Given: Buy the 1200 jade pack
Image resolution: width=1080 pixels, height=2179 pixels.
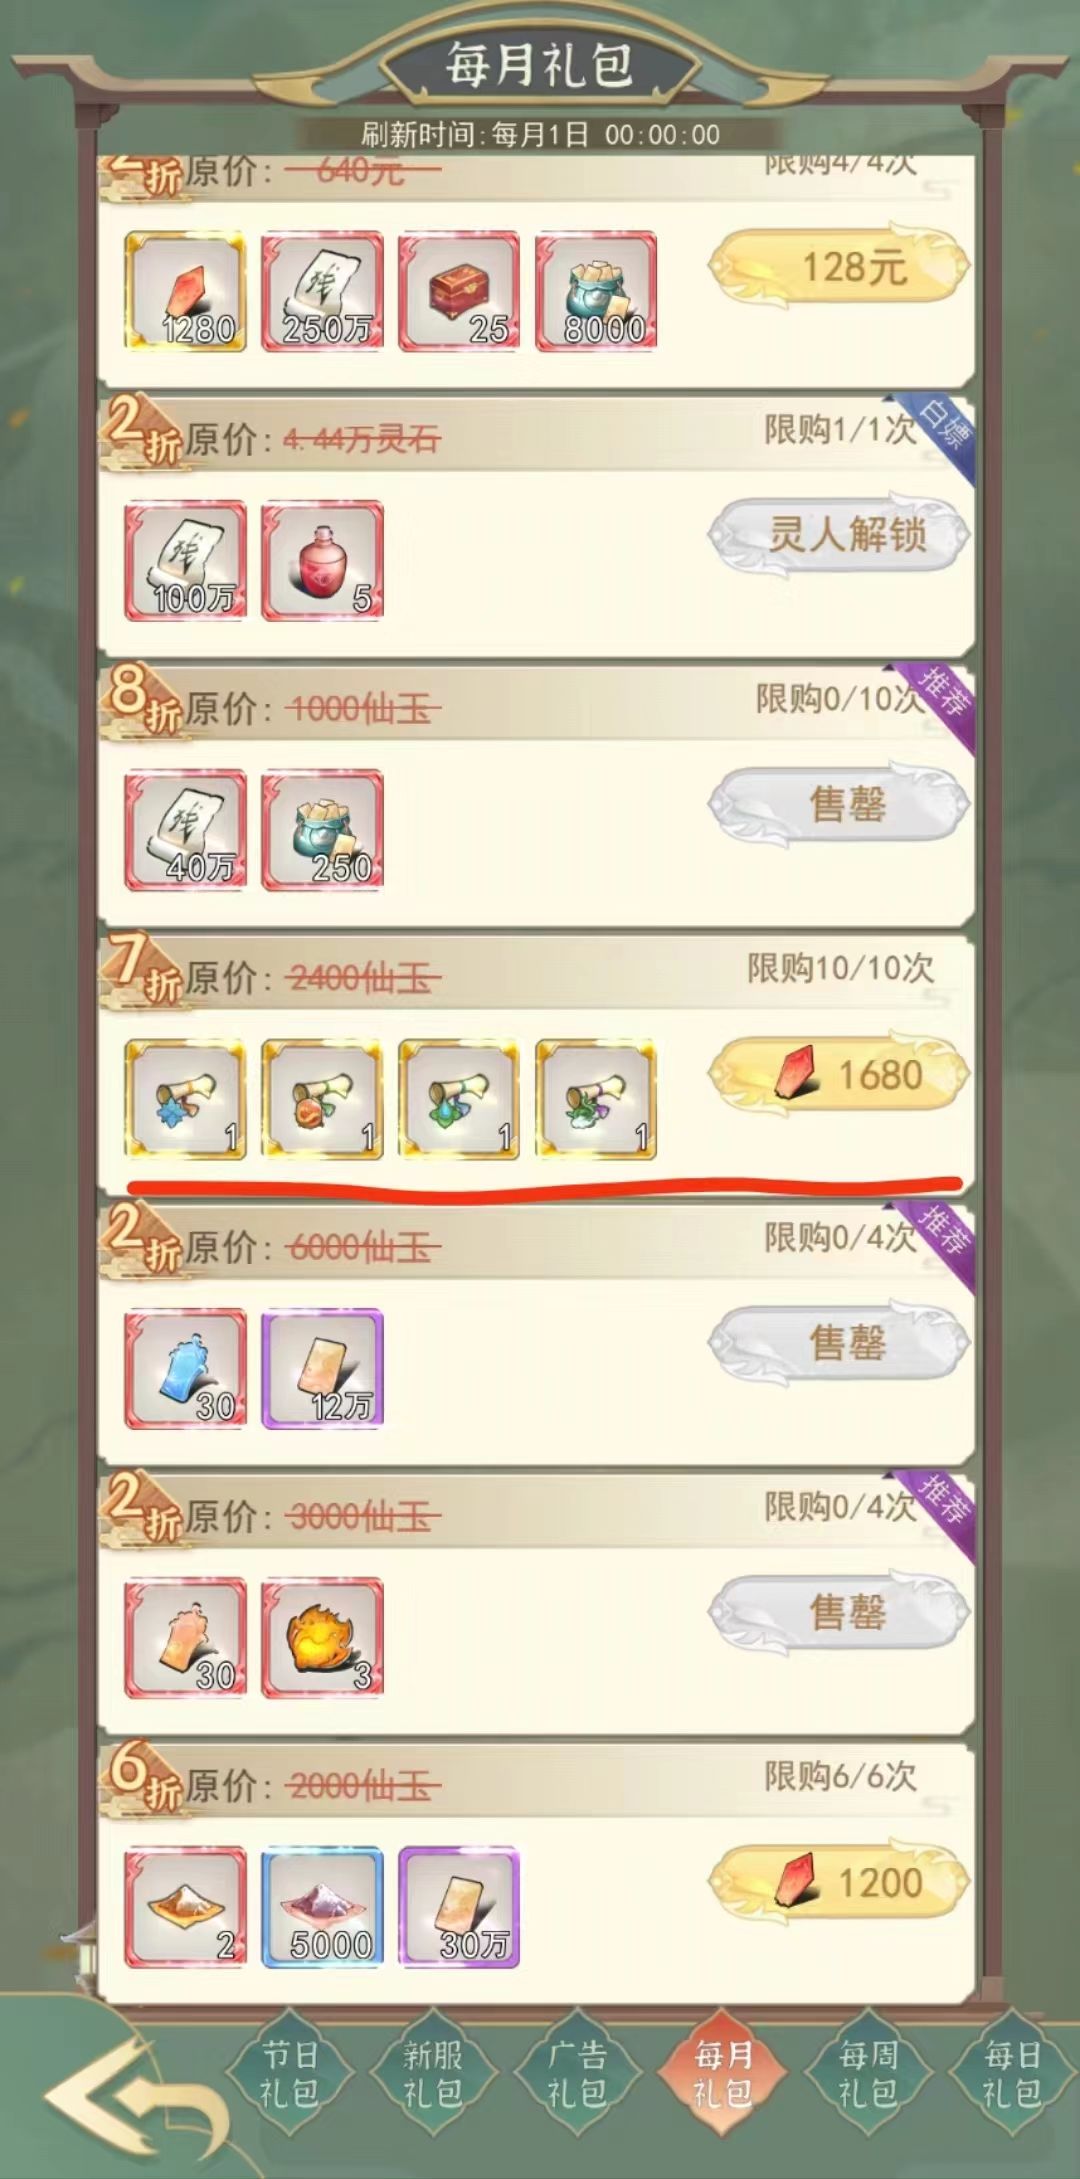Looking at the screenshot, I should click(x=840, y=1883).
